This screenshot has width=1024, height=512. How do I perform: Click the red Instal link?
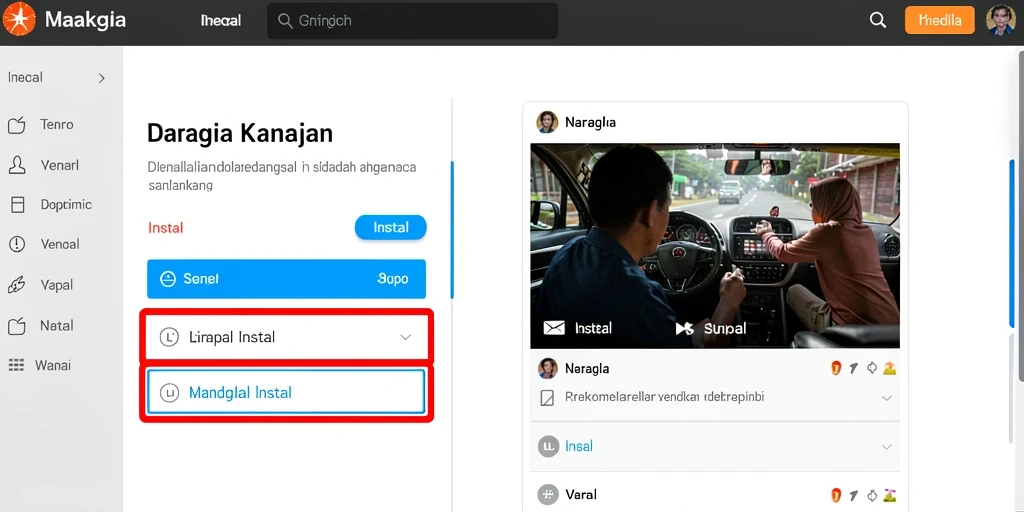[166, 228]
